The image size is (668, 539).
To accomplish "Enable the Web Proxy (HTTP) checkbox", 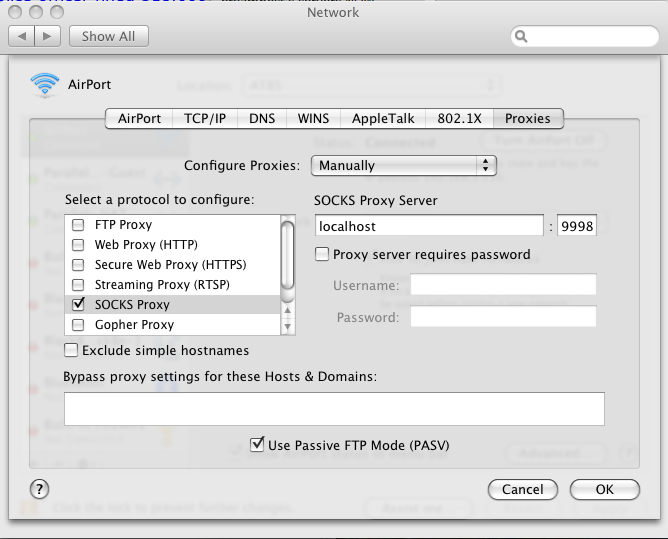I will [x=78, y=245].
